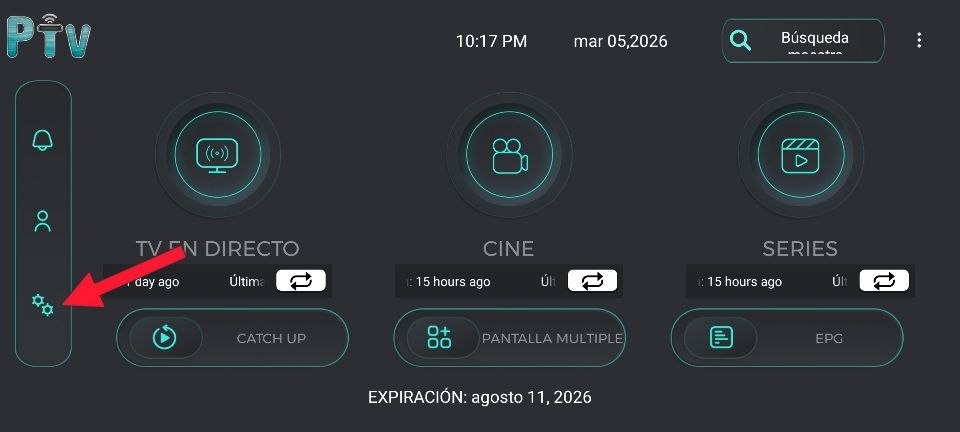
Task: Refresh the TV en Directo playlist
Action: click(x=301, y=281)
